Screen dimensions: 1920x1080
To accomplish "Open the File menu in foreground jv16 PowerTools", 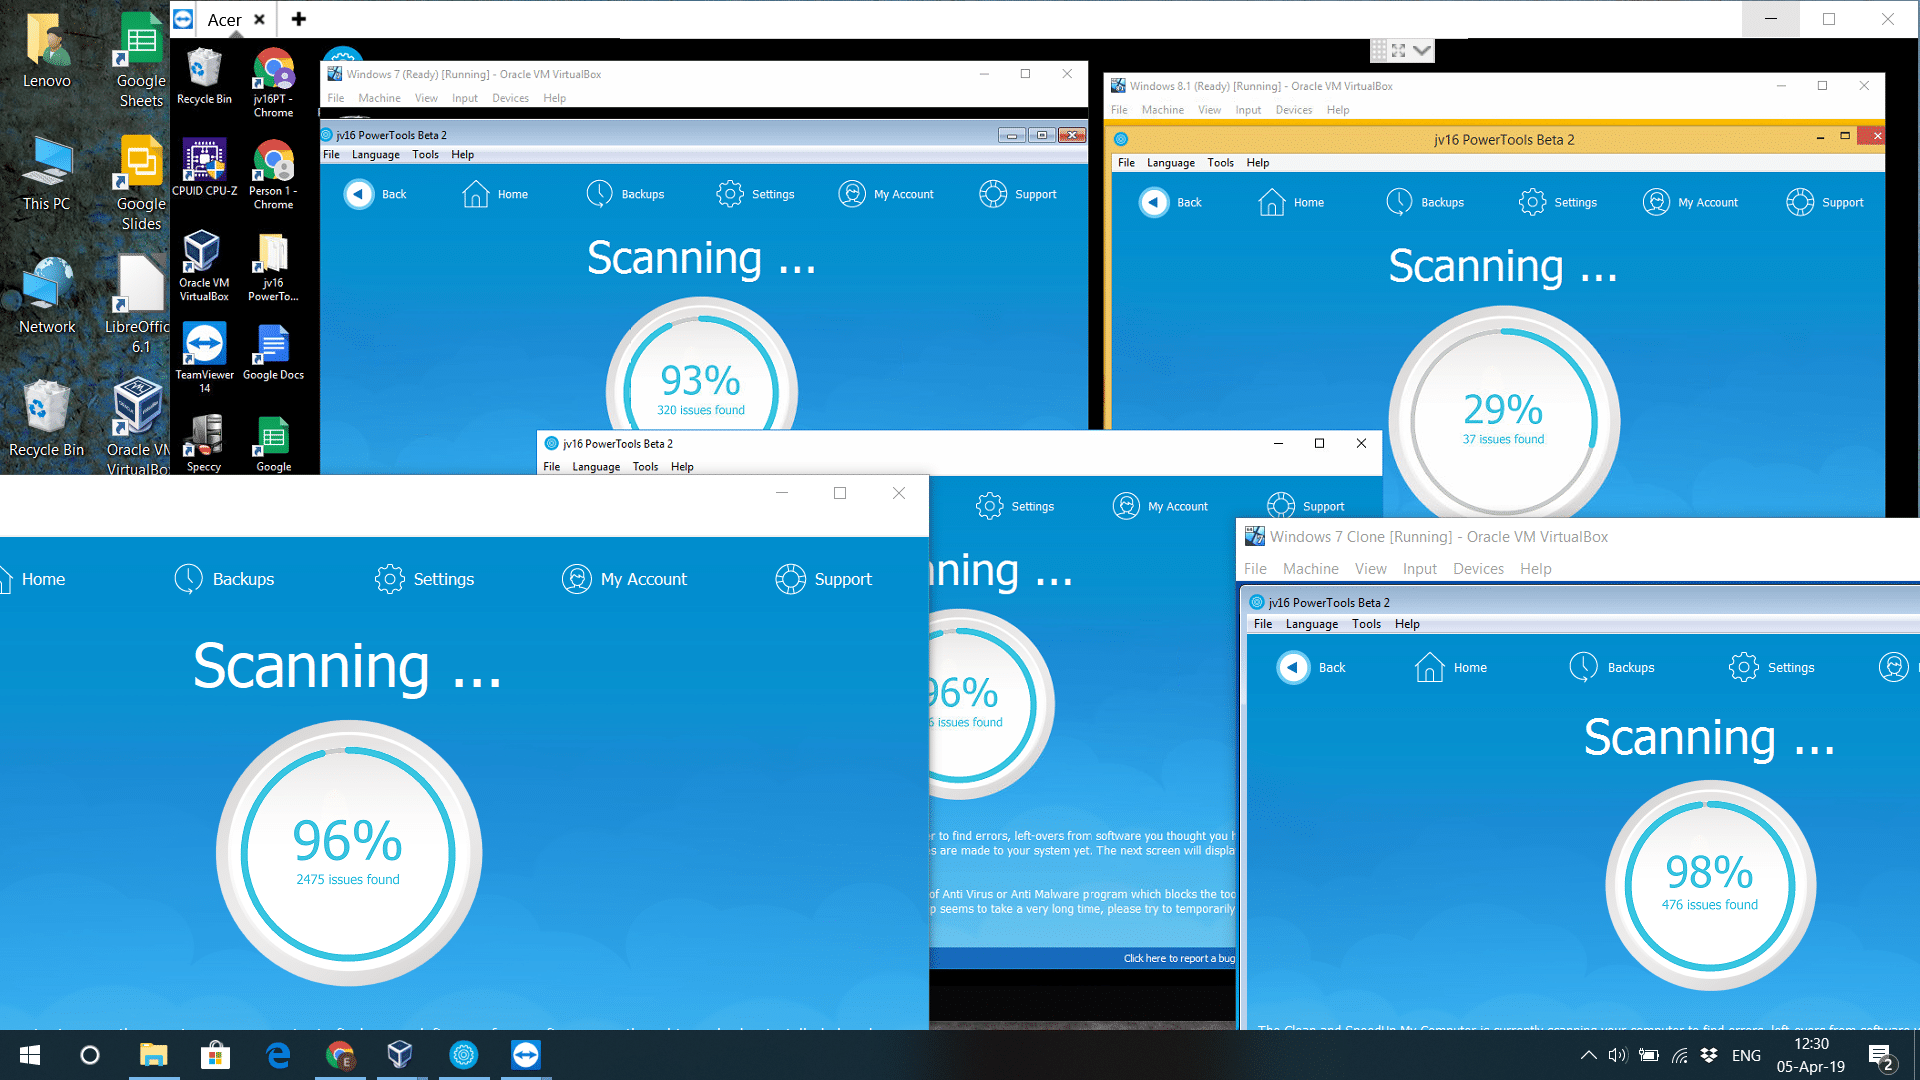I will [551, 465].
